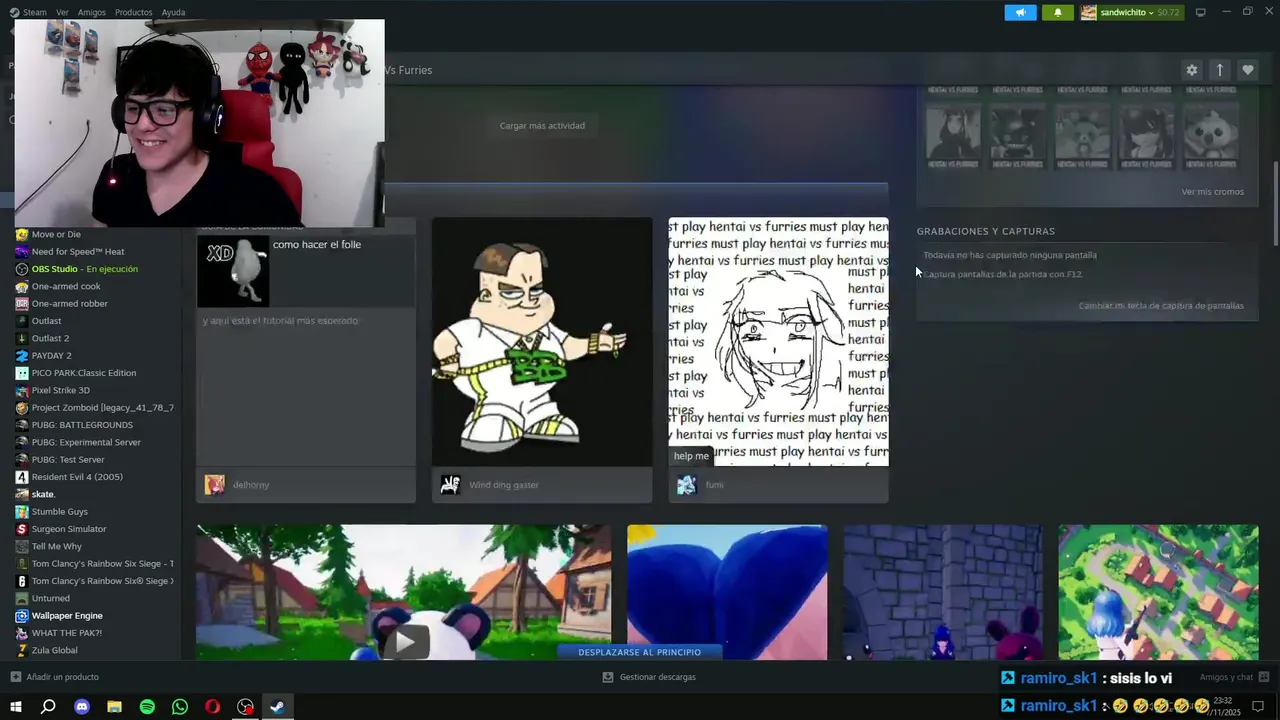Click the upward arrow icon button

(1219, 70)
